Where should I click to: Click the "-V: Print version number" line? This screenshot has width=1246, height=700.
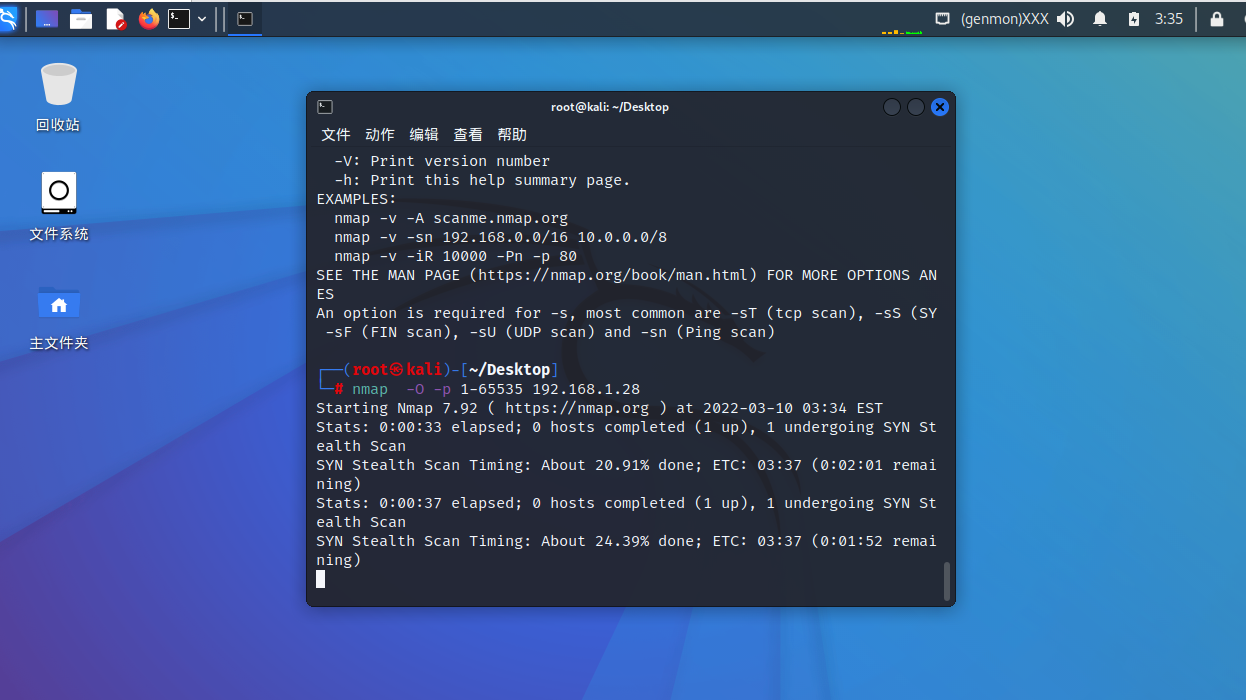coord(442,161)
